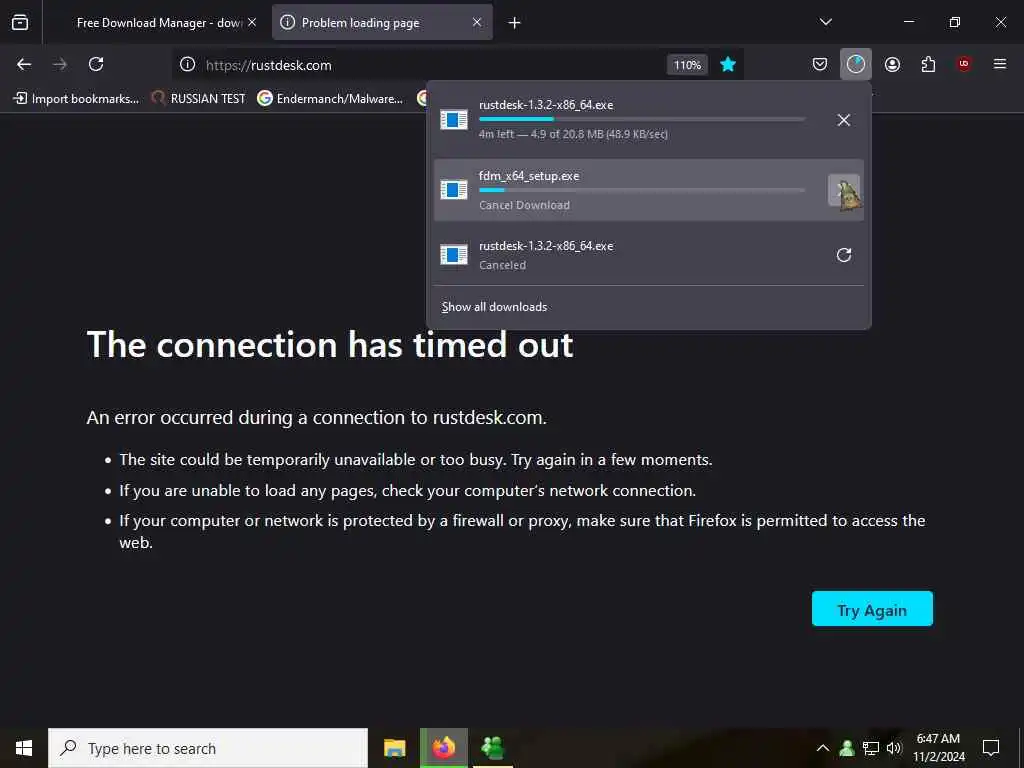Open the Firefox application hamburger menu

point(1000,64)
